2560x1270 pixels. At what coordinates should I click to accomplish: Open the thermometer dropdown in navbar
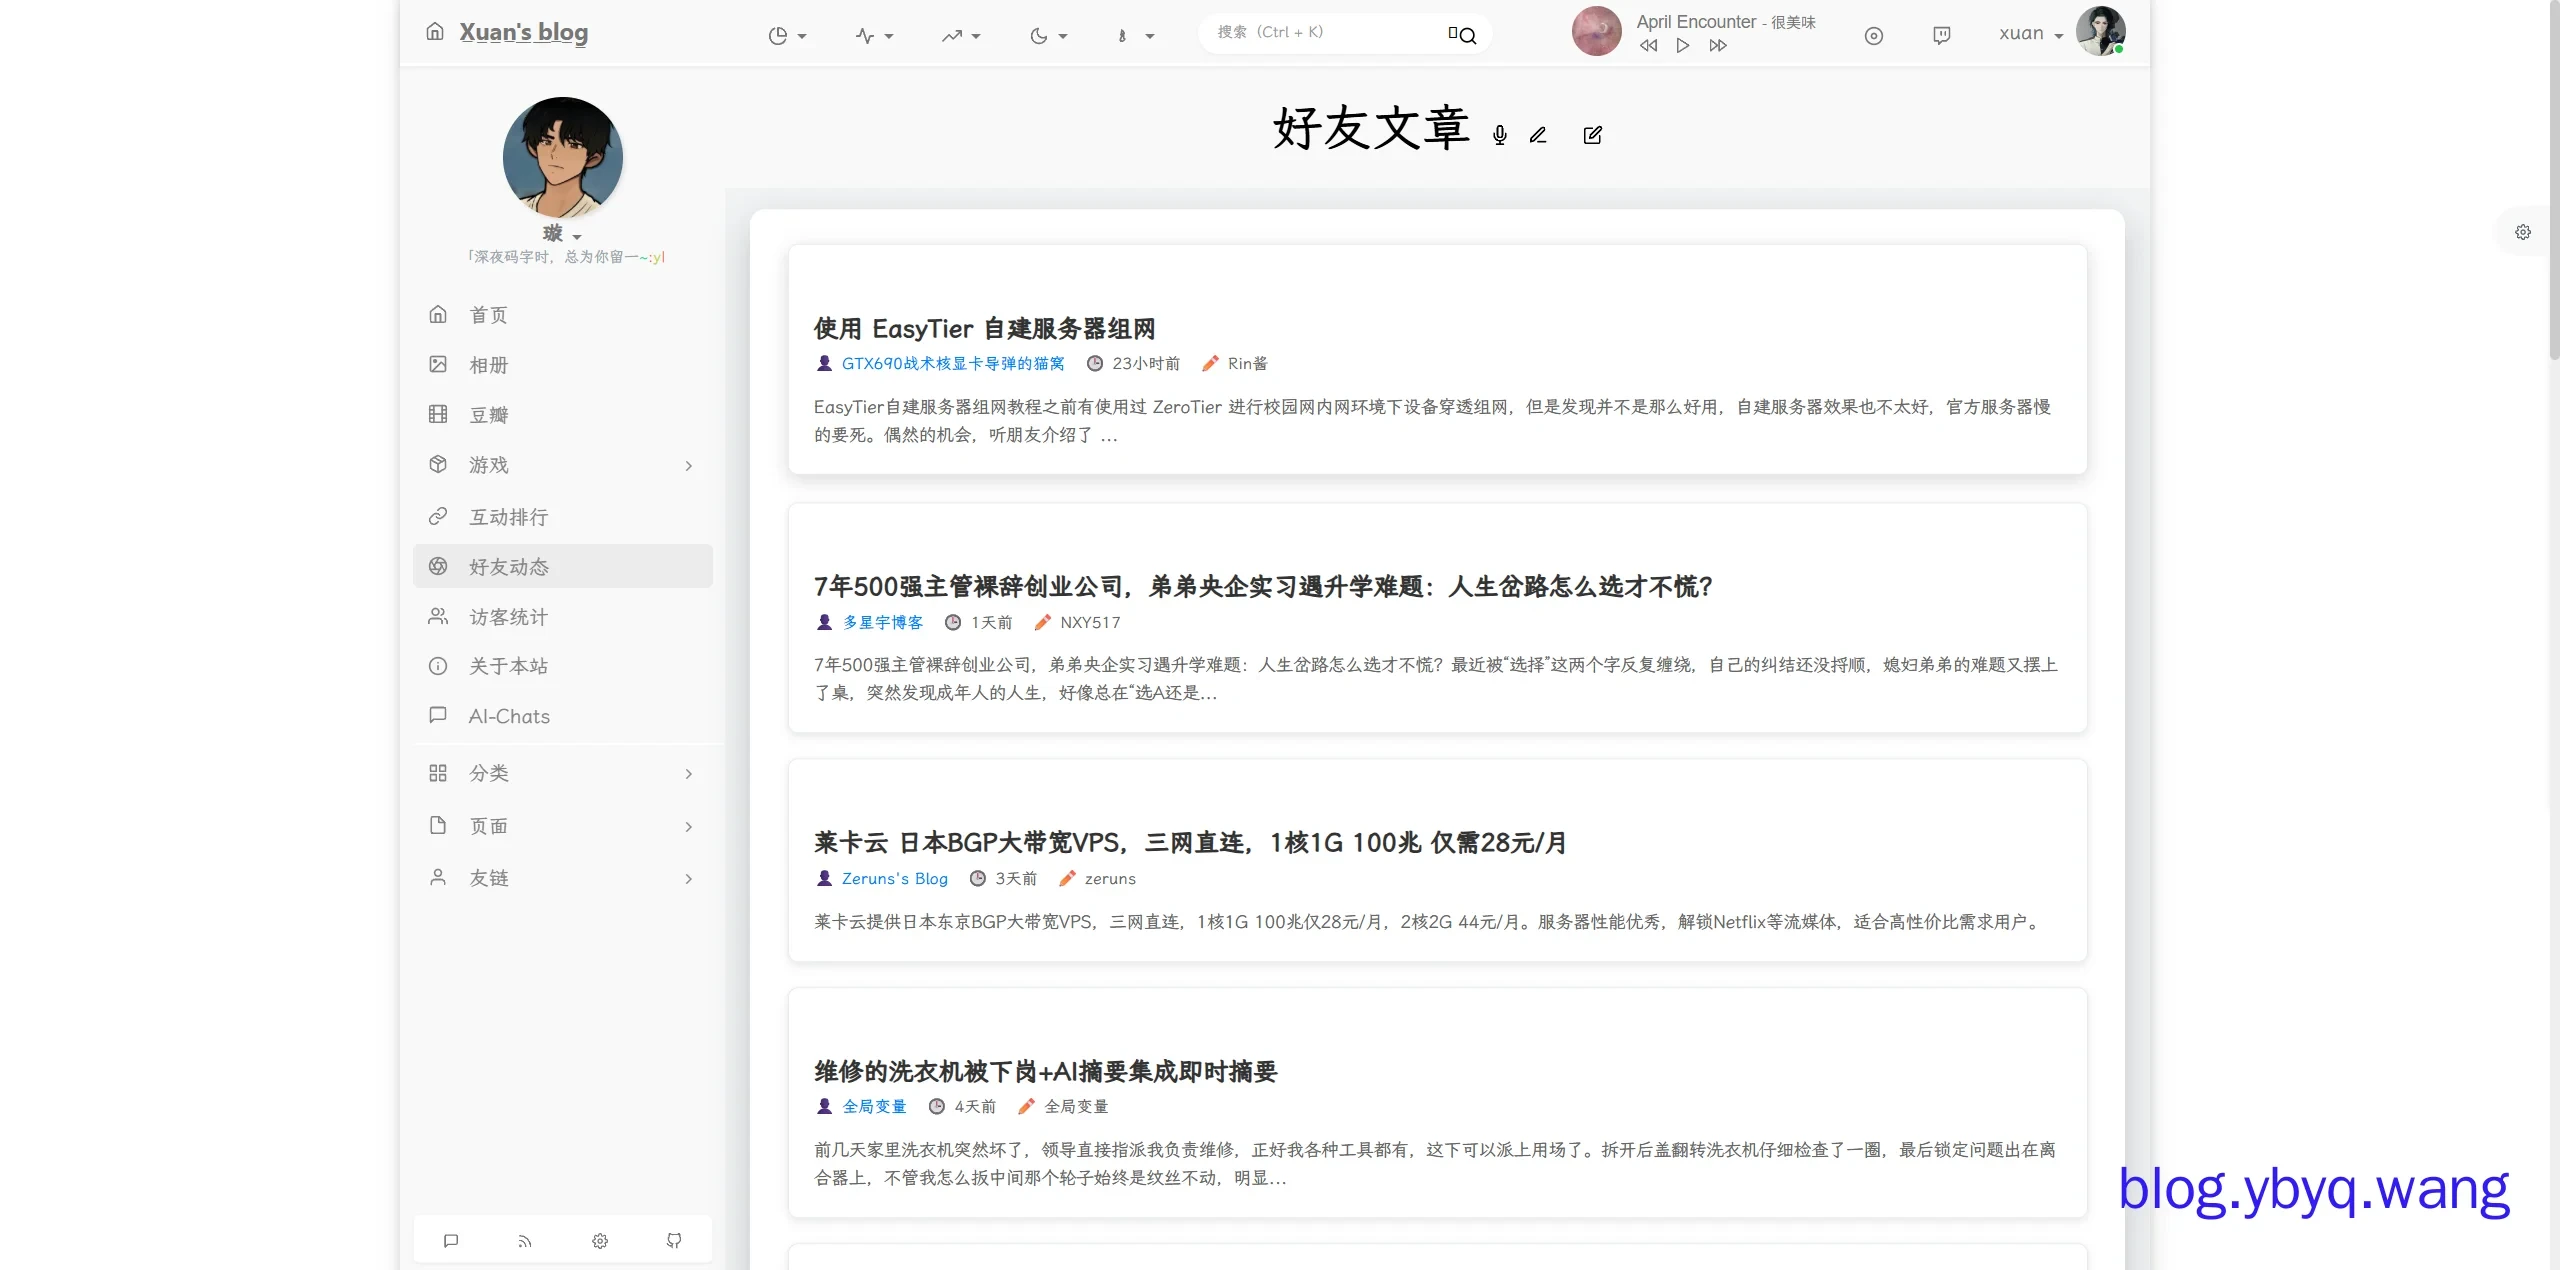pyautogui.click(x=1135, y=36)
